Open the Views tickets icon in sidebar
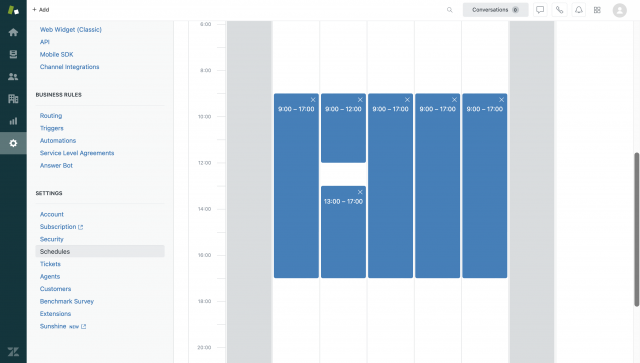 [13, 54]
